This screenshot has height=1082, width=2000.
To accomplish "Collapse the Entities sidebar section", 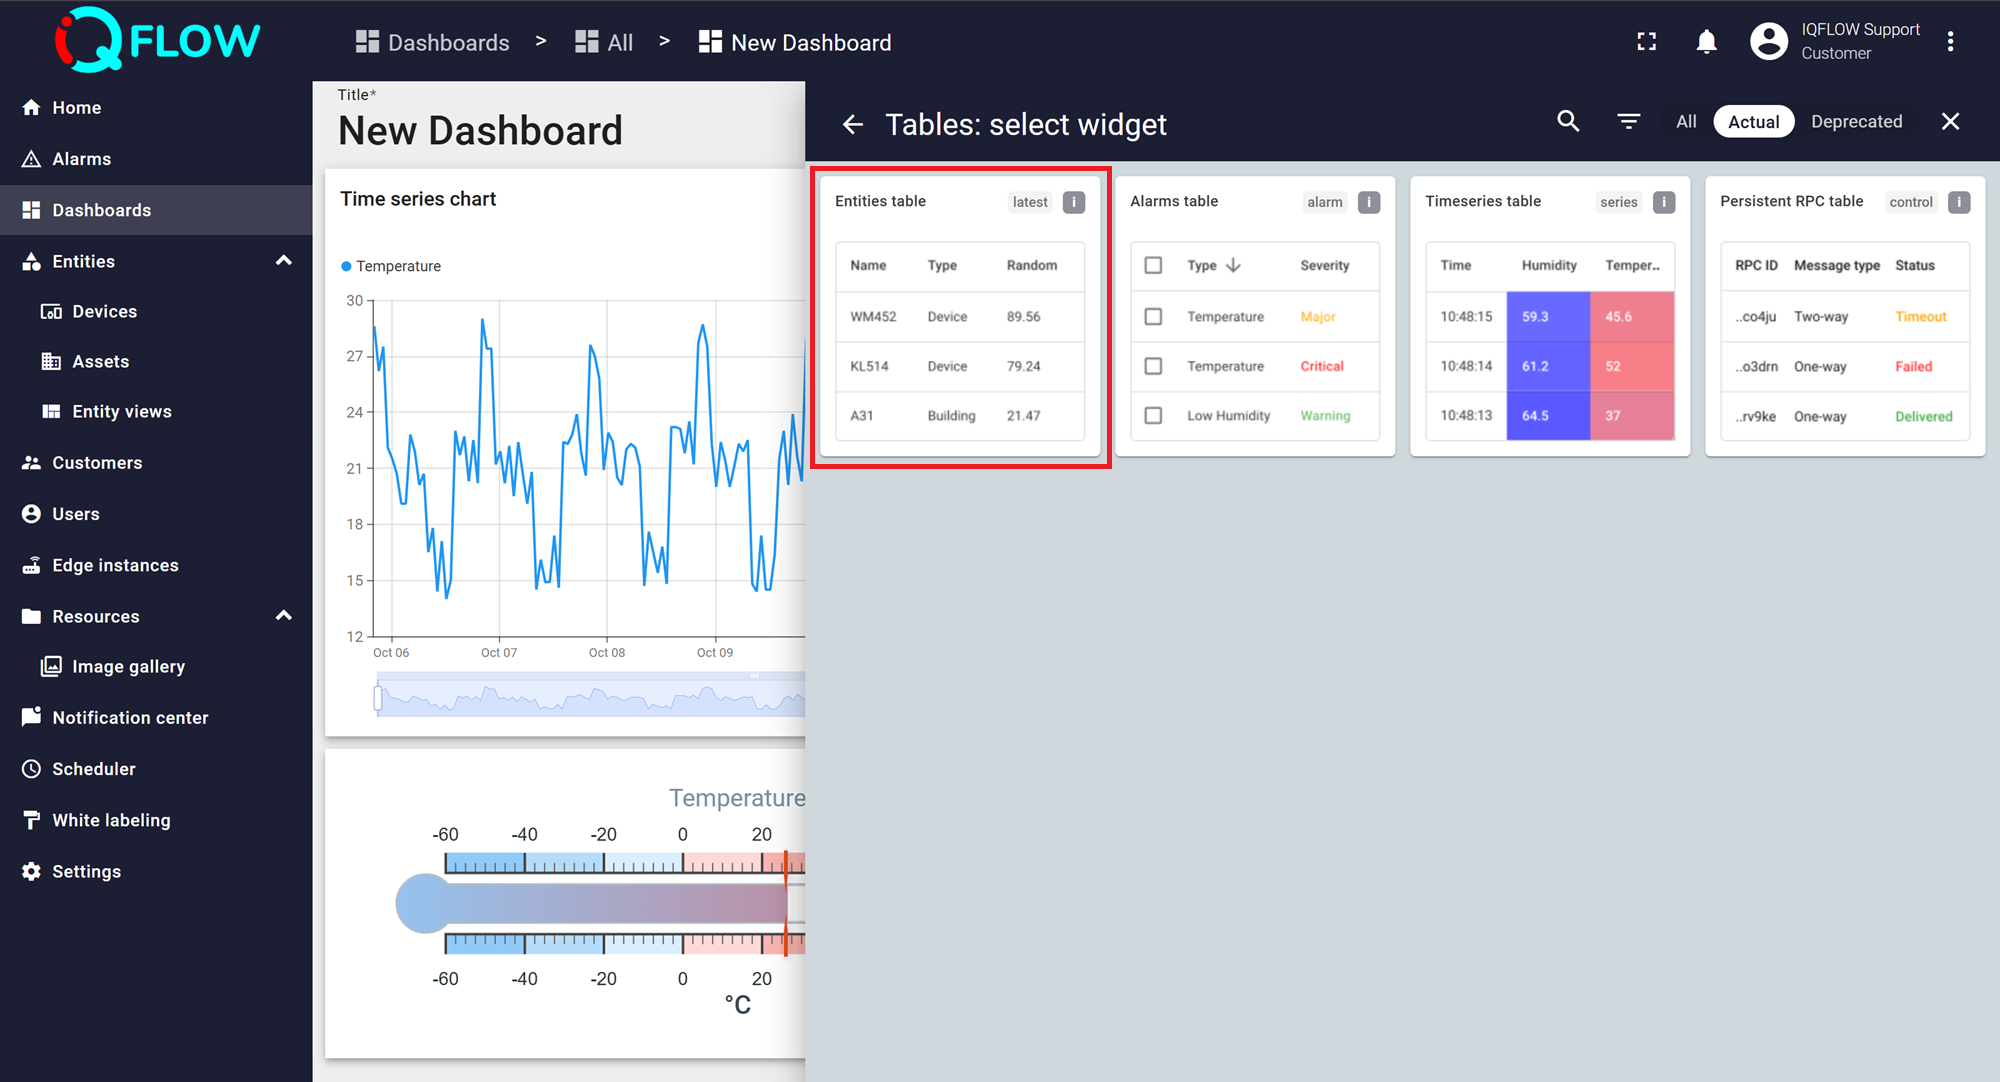I will click(x=284, y=261).
